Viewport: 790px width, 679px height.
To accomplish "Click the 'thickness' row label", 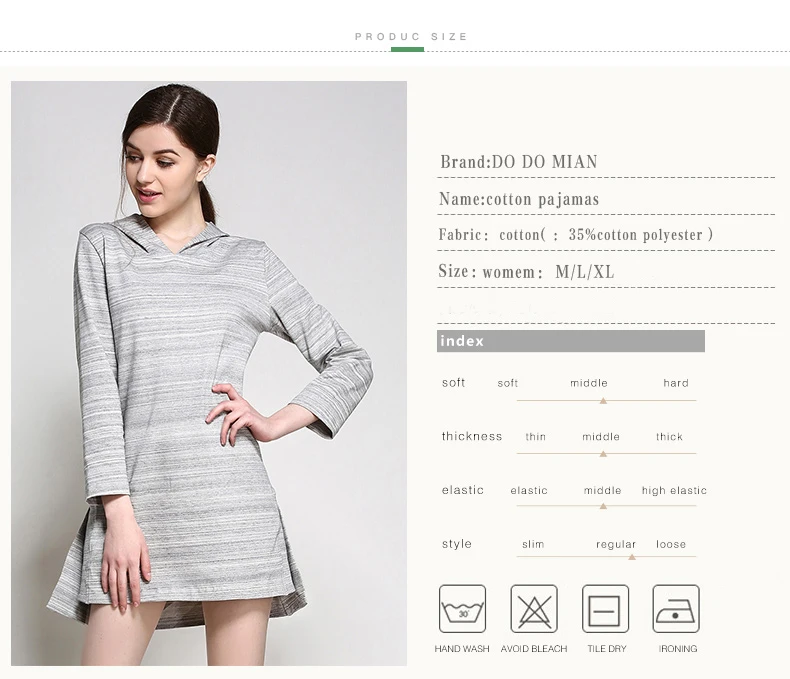I will [472, 436].
